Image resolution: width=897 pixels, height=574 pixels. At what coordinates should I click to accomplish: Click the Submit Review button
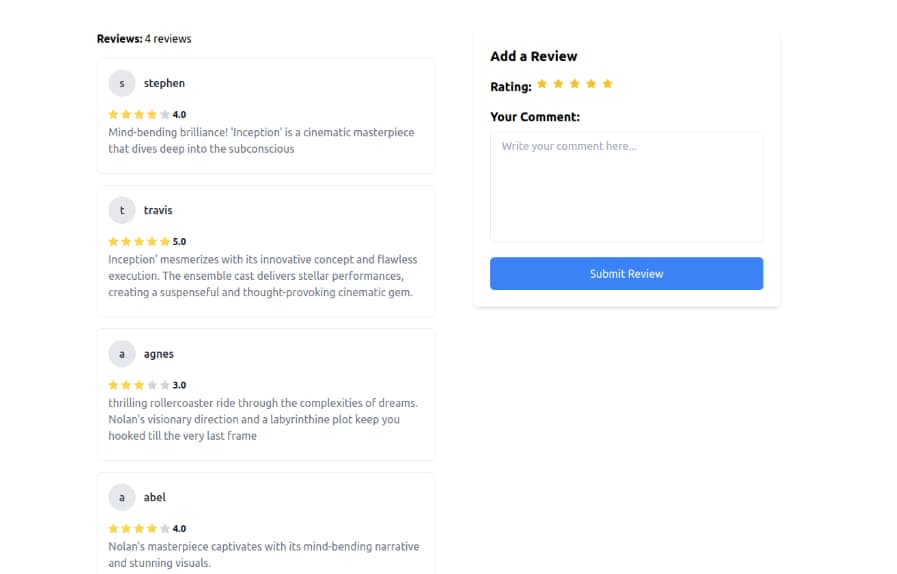click(x=626, y=274)
